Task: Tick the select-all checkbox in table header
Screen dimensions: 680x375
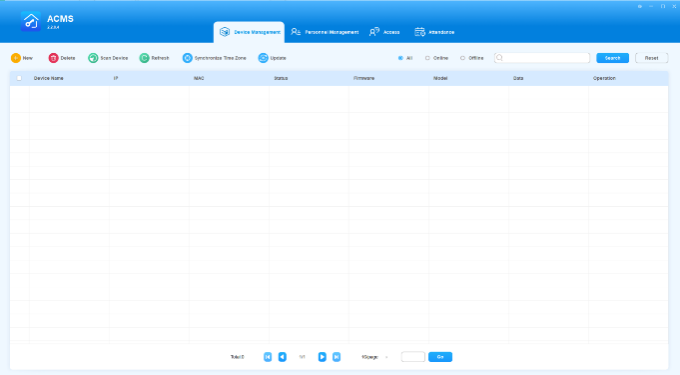Action: coord(19,78)
